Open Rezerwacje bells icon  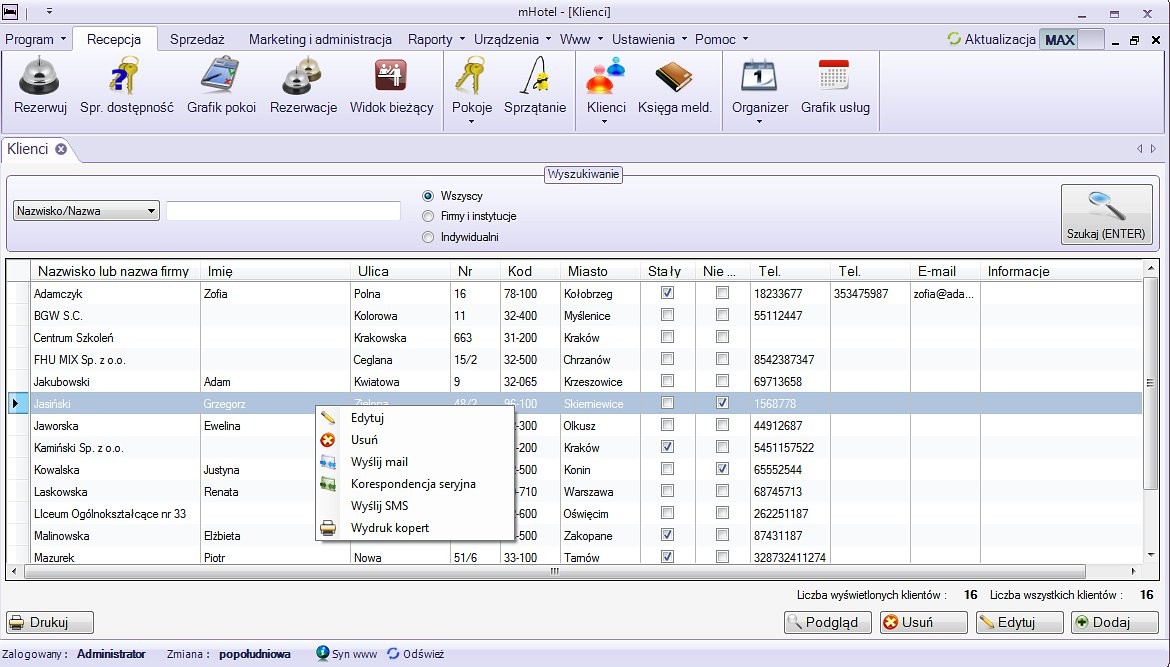tap(302, 76)
